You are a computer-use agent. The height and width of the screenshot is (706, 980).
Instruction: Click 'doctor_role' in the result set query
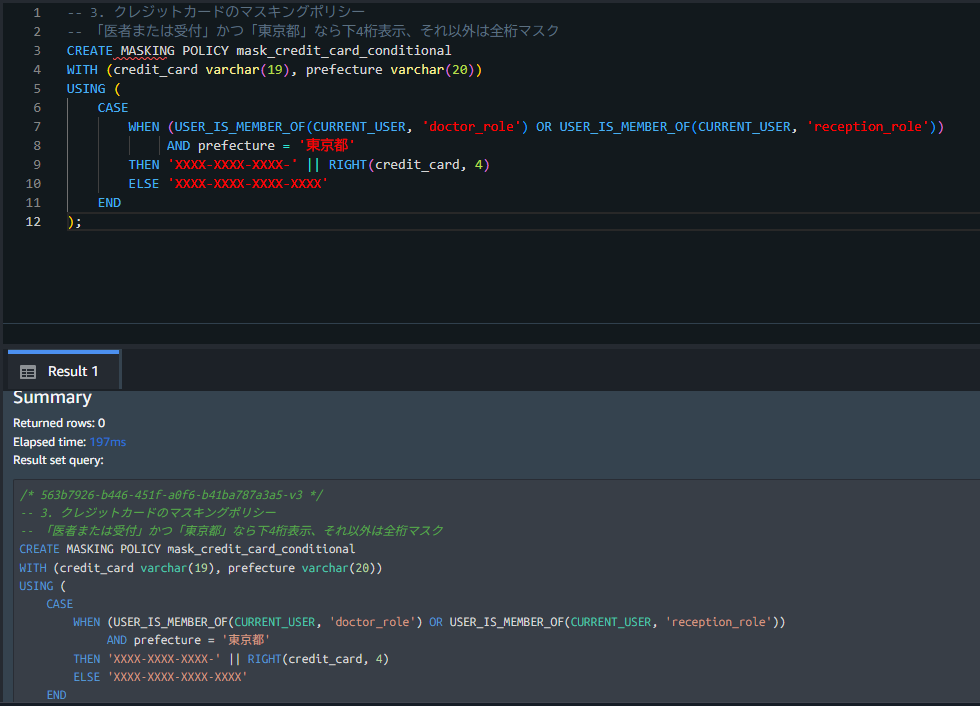(372, 622)
